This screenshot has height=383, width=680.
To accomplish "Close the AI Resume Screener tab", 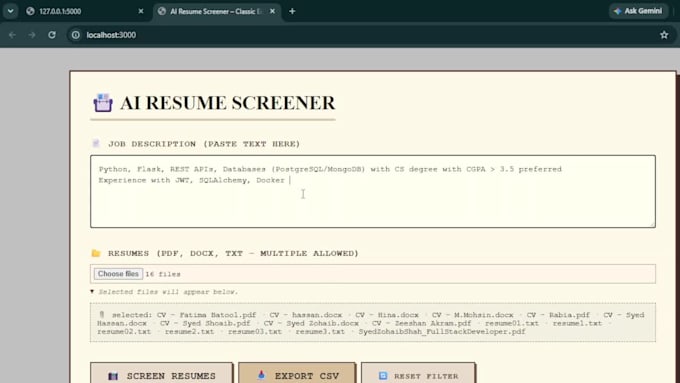I will (x=272, y=11).
